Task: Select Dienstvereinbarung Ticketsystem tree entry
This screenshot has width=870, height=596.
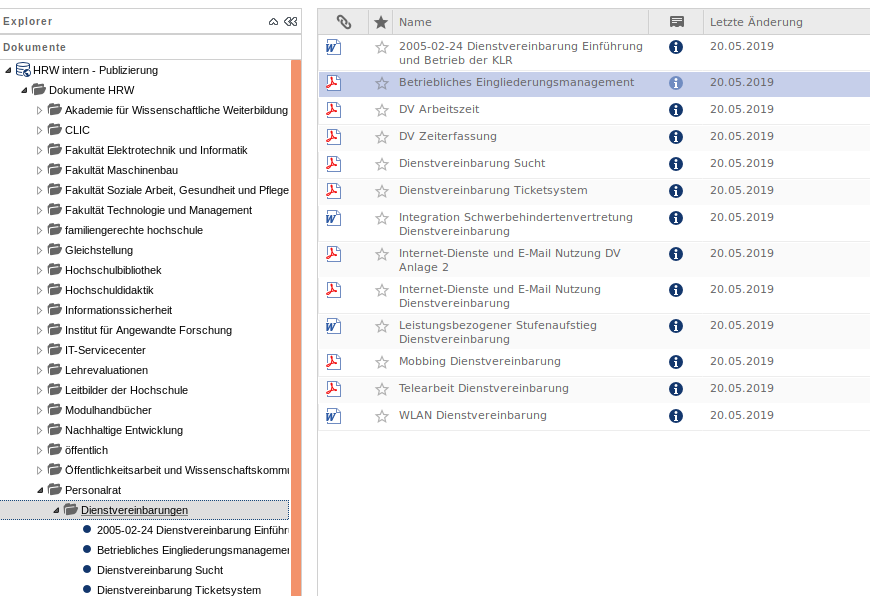Action: tap(179, 590)
